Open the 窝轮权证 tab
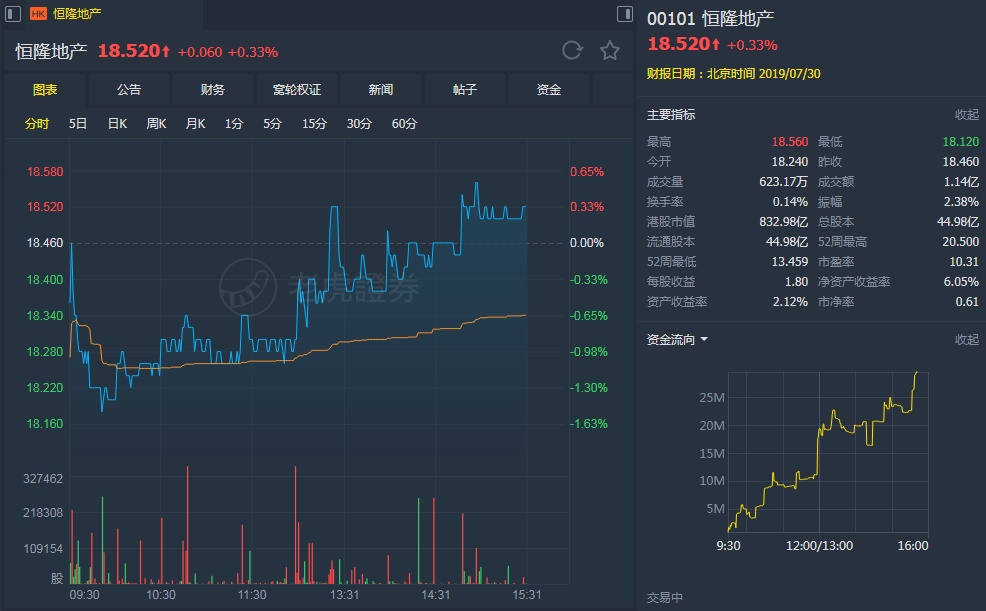Viewport: 986px width, 611px height. tap(297, 90)
